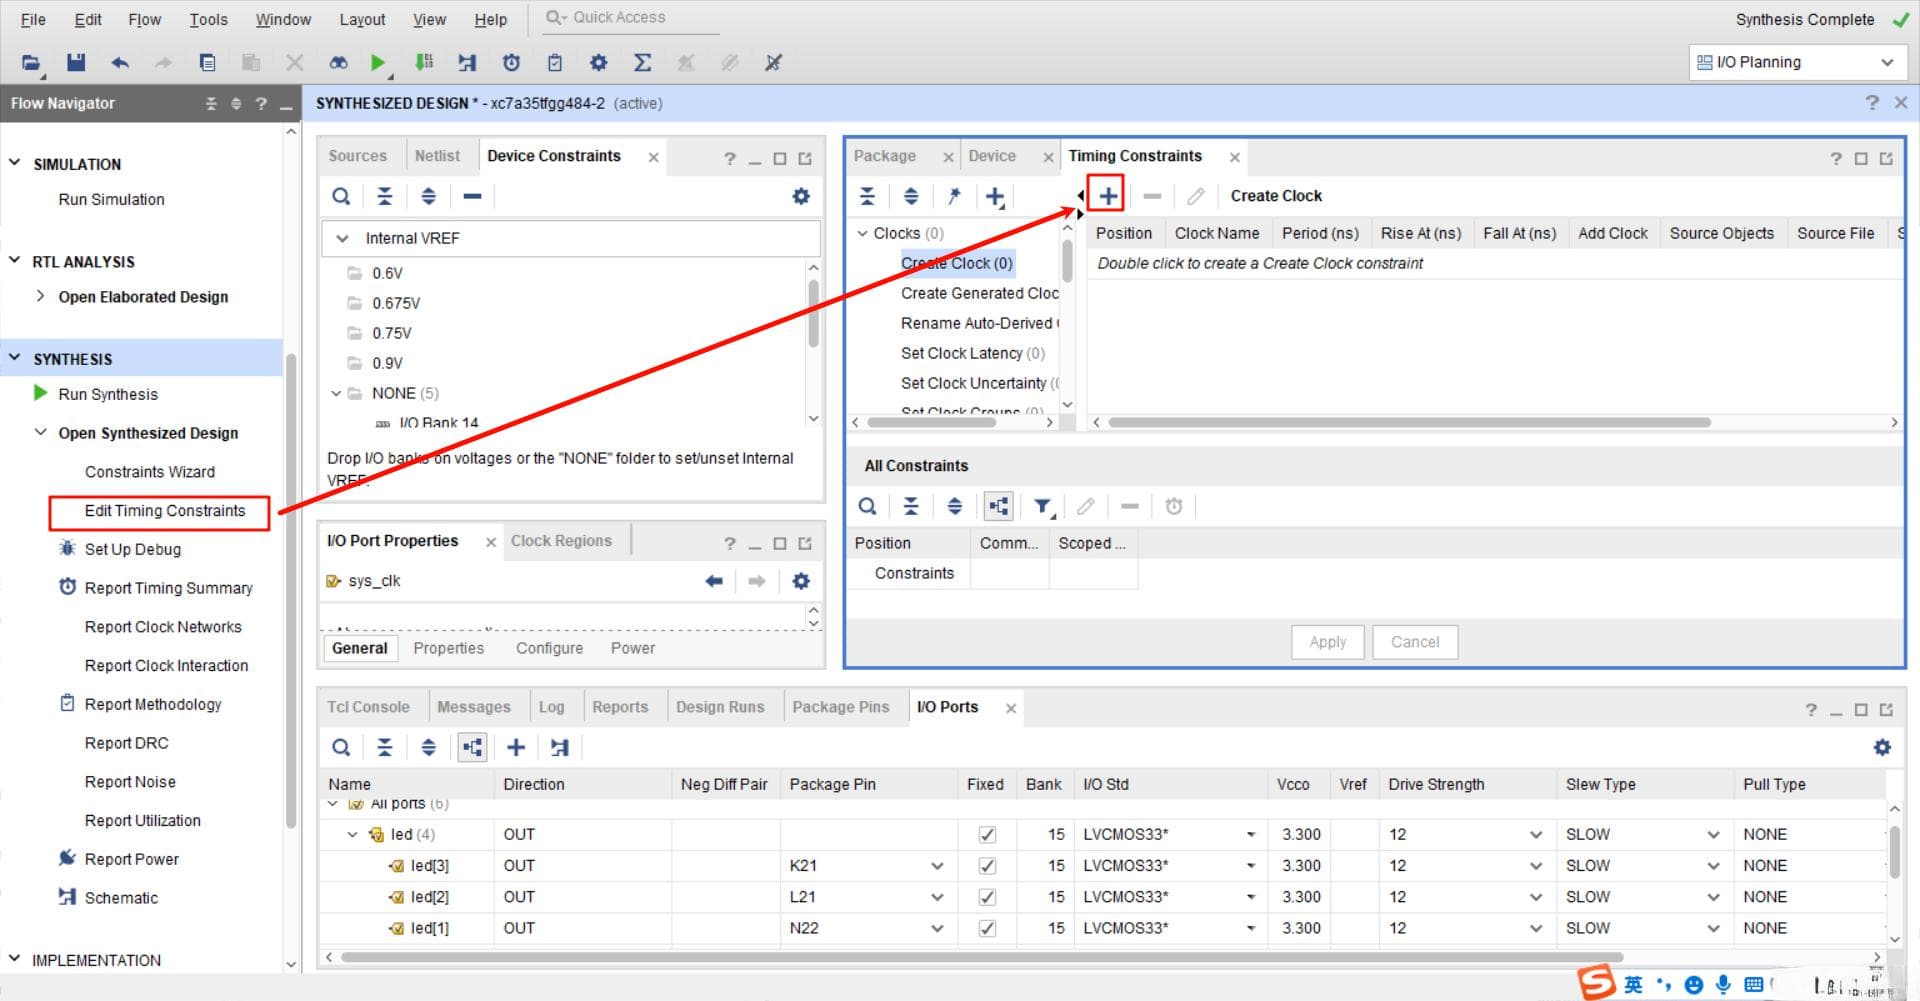The width and height of the screenshot is (1920, 1001).
Task: Switch to the Netlist tab
Action: [437, 156]
